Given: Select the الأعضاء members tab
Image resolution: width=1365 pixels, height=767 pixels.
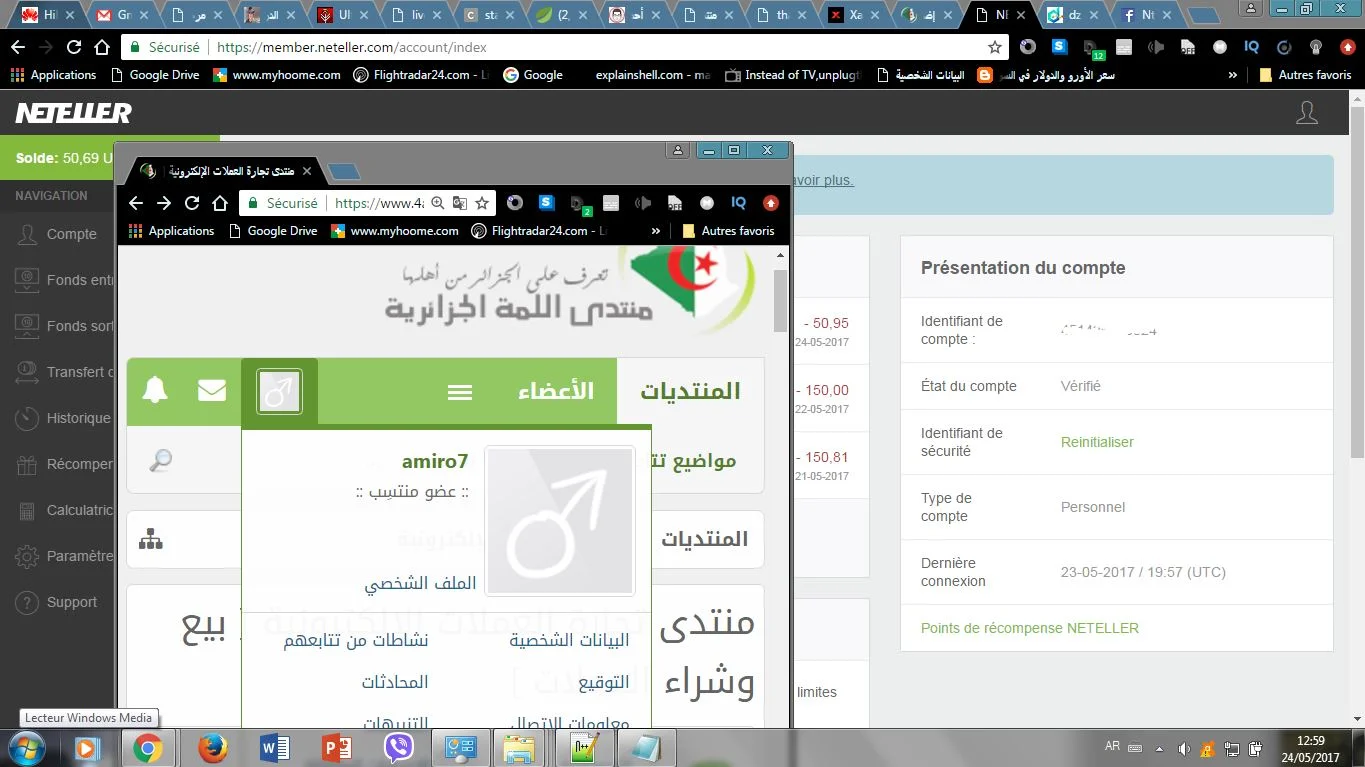Looking at the screenshot, I should pyautogui.click(x=555, y=391).
